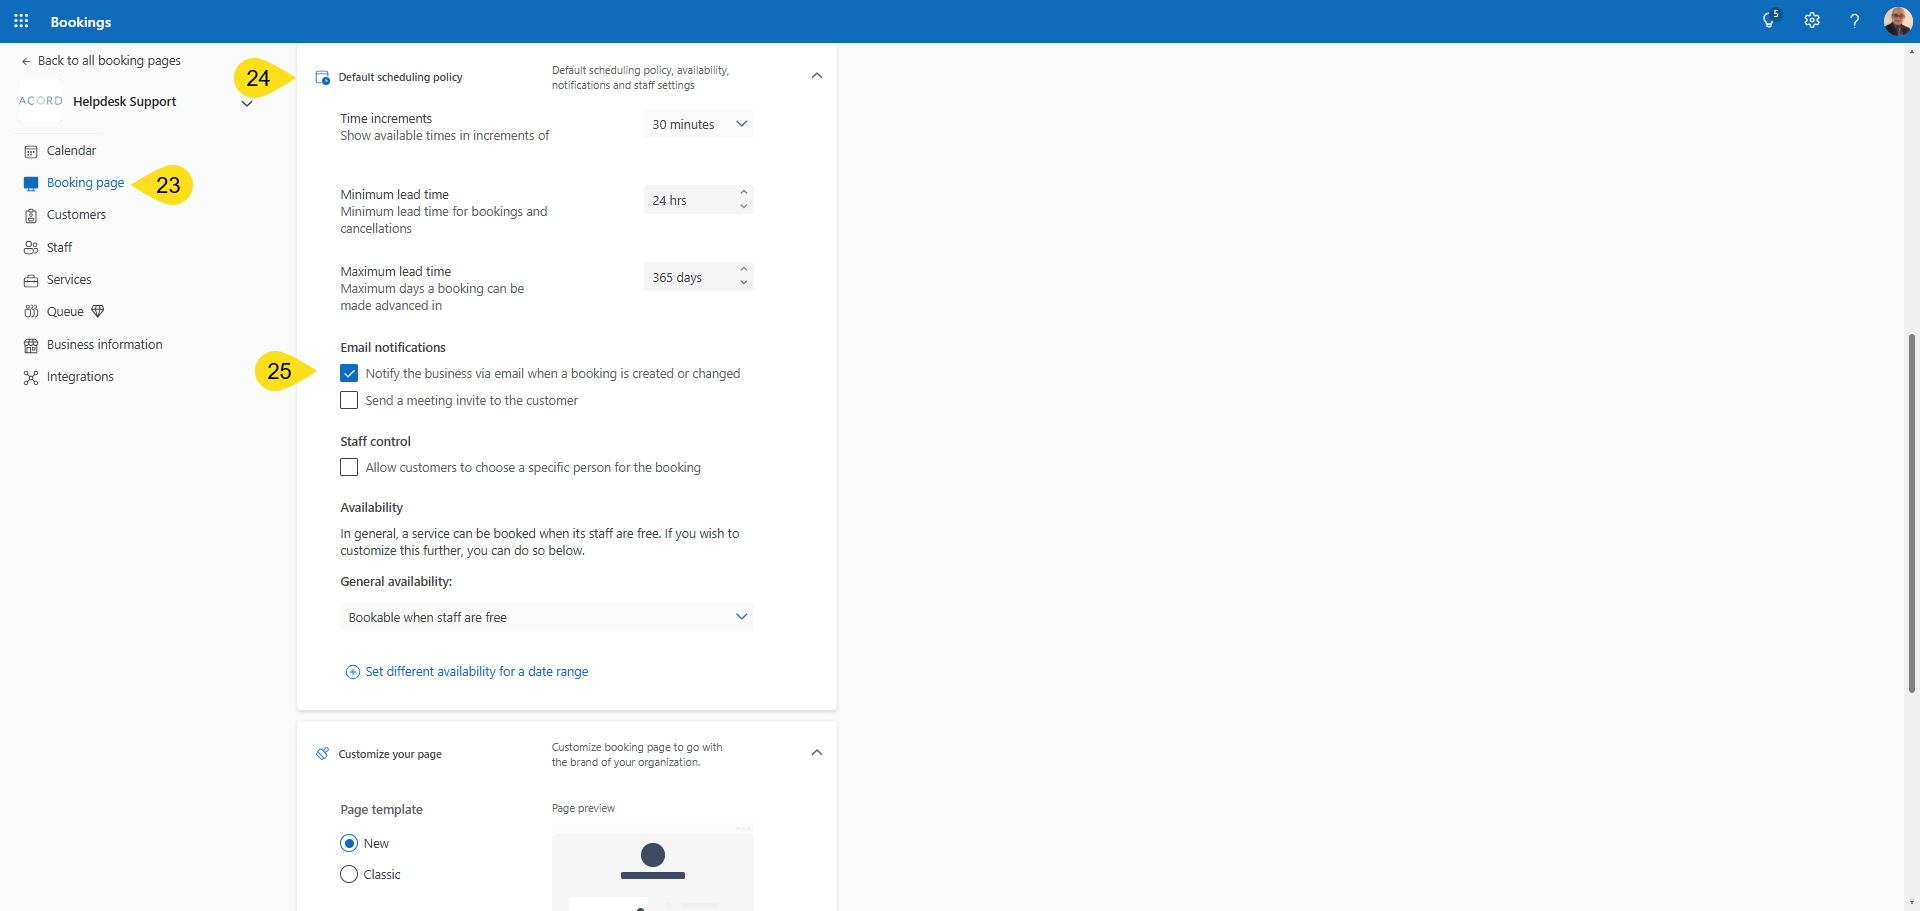The height and width of the screenshot is (911, 1920).
Task: Open the Time increments 30 minutes dropdown
Action: point(698,124)
